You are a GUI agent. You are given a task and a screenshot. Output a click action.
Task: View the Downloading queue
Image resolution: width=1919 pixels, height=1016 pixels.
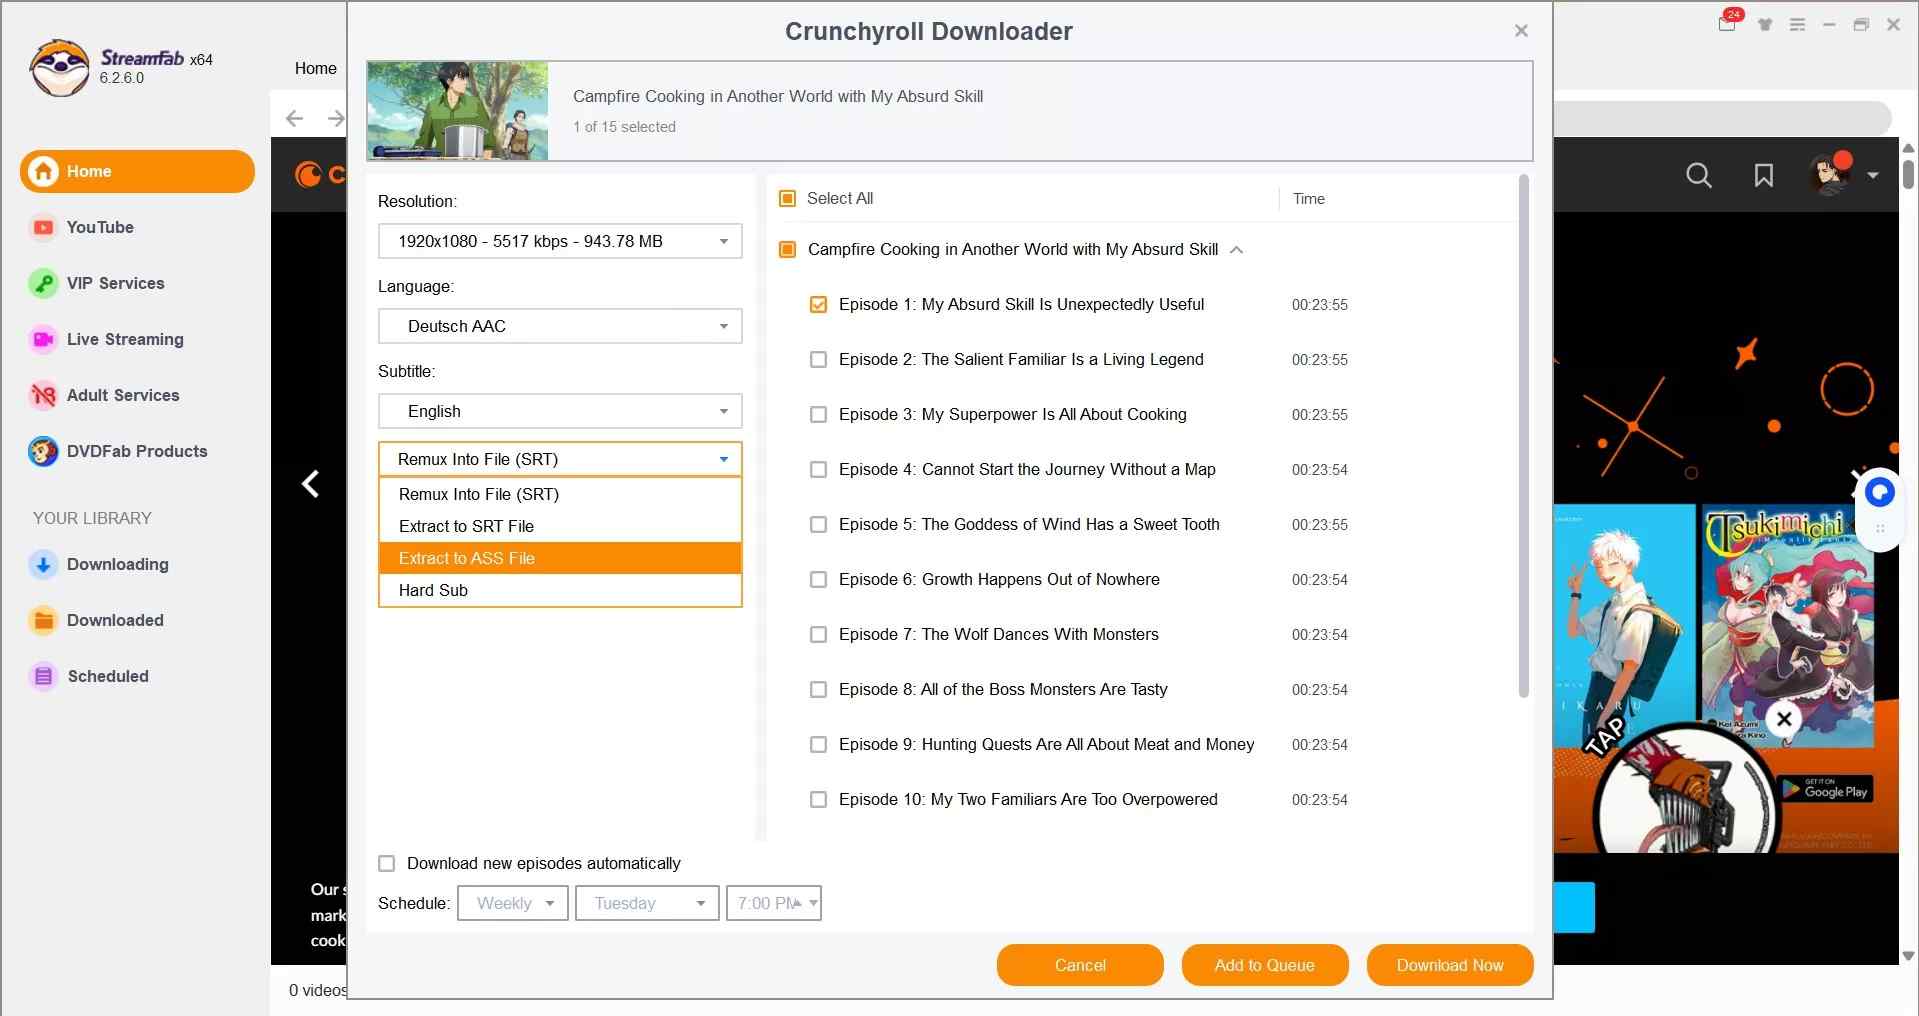pyautogui.click(x=117, y=564)
